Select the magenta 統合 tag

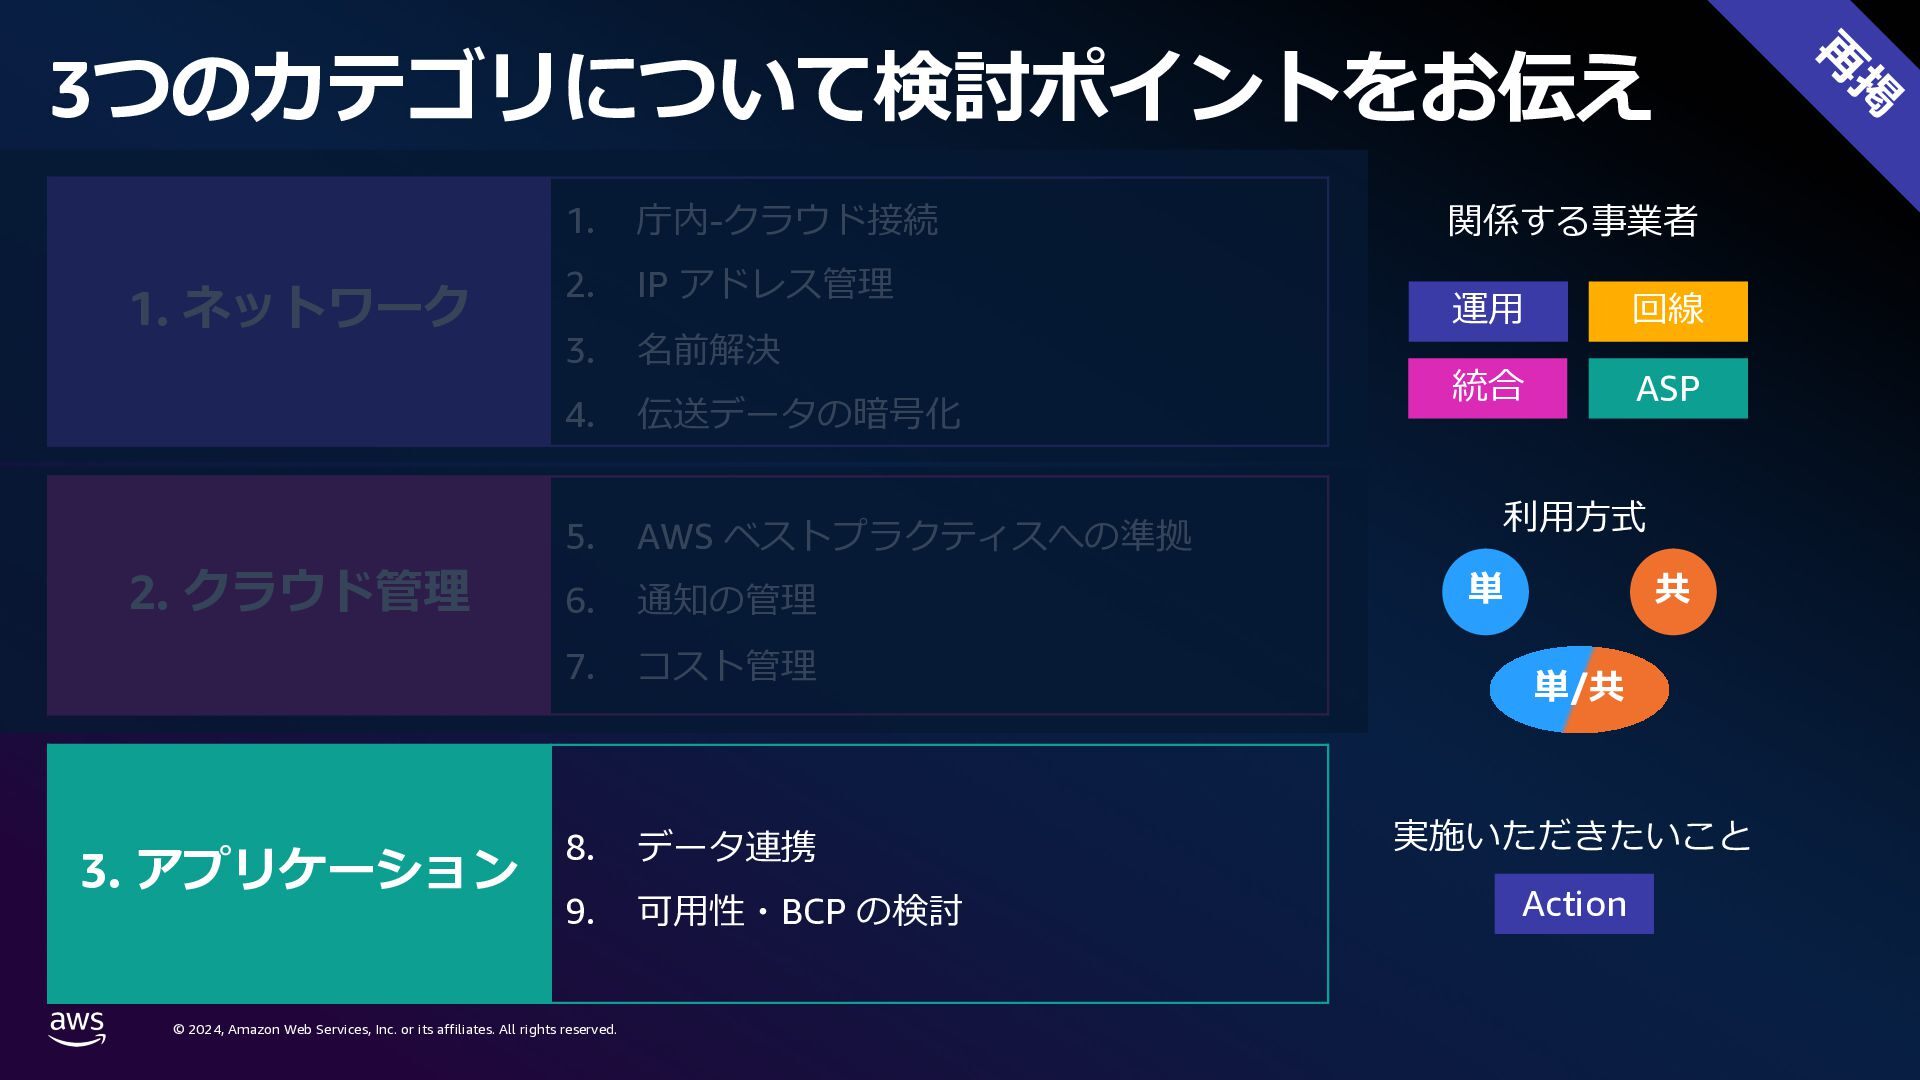[x=1488, y=388]
